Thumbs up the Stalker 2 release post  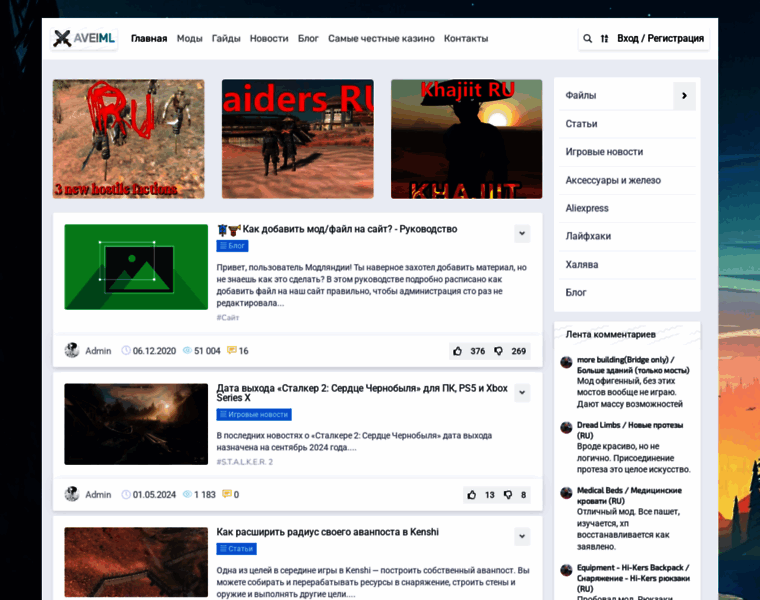pyautogui.click(x=471, y=494)
